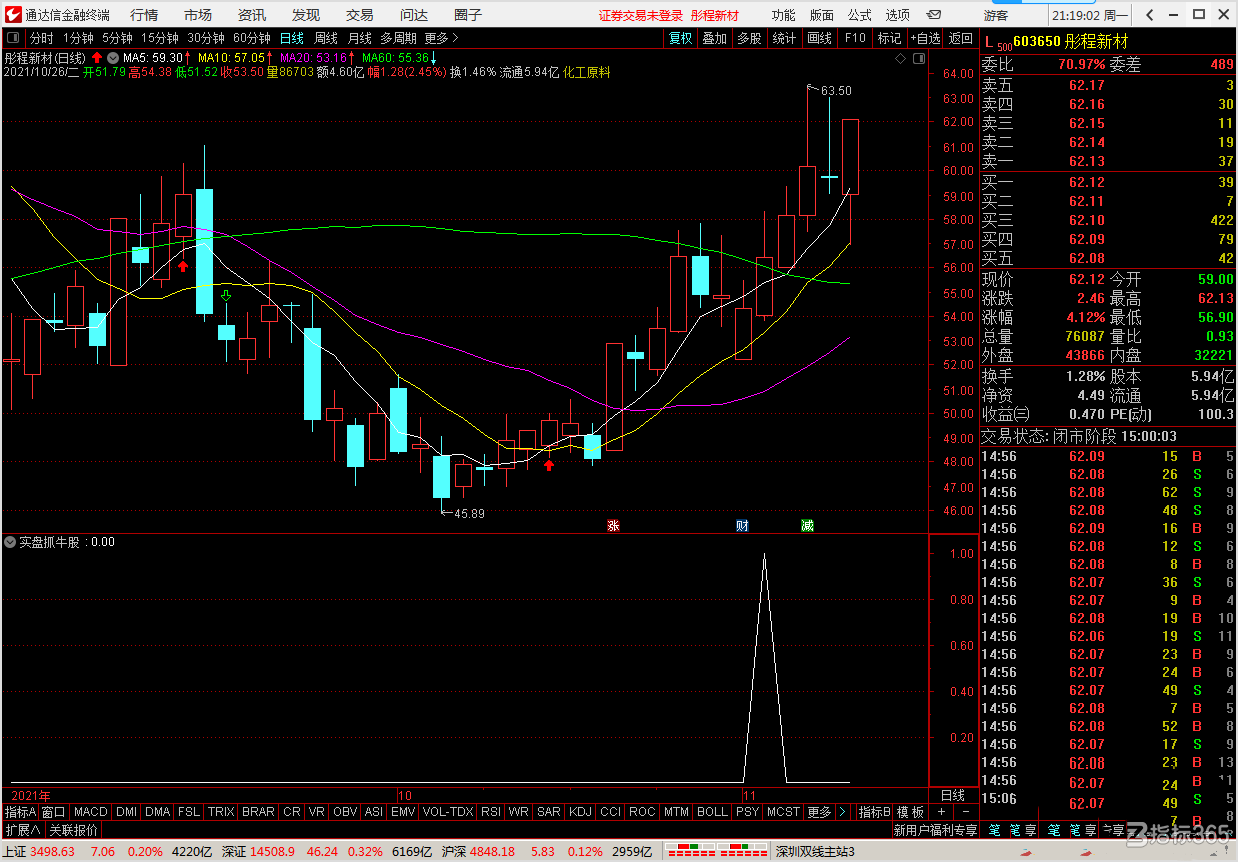Switch to 指标B indicator group
The image size is (1238, 862).
tap(875, 812)
